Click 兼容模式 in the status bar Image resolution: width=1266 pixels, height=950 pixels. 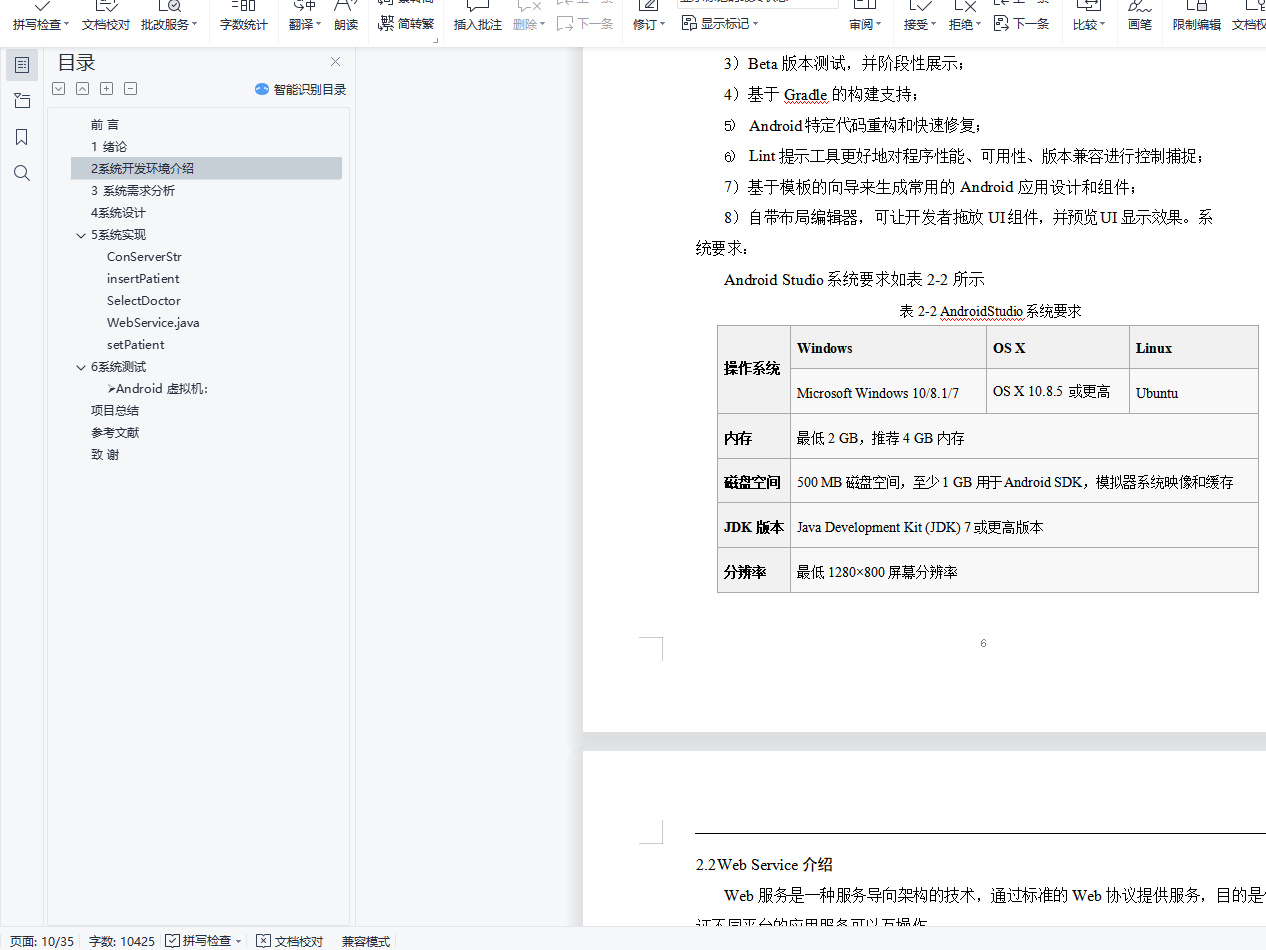(x=366, y=941)
